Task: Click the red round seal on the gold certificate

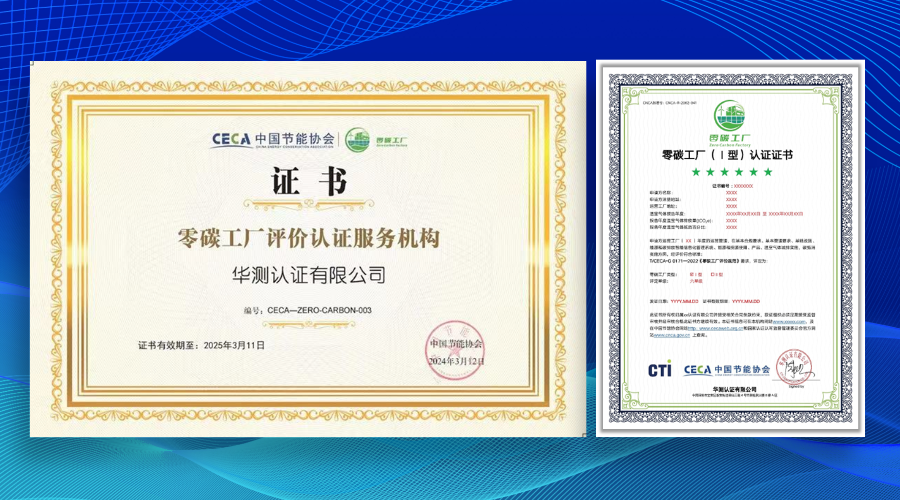Action: [456, 351]
